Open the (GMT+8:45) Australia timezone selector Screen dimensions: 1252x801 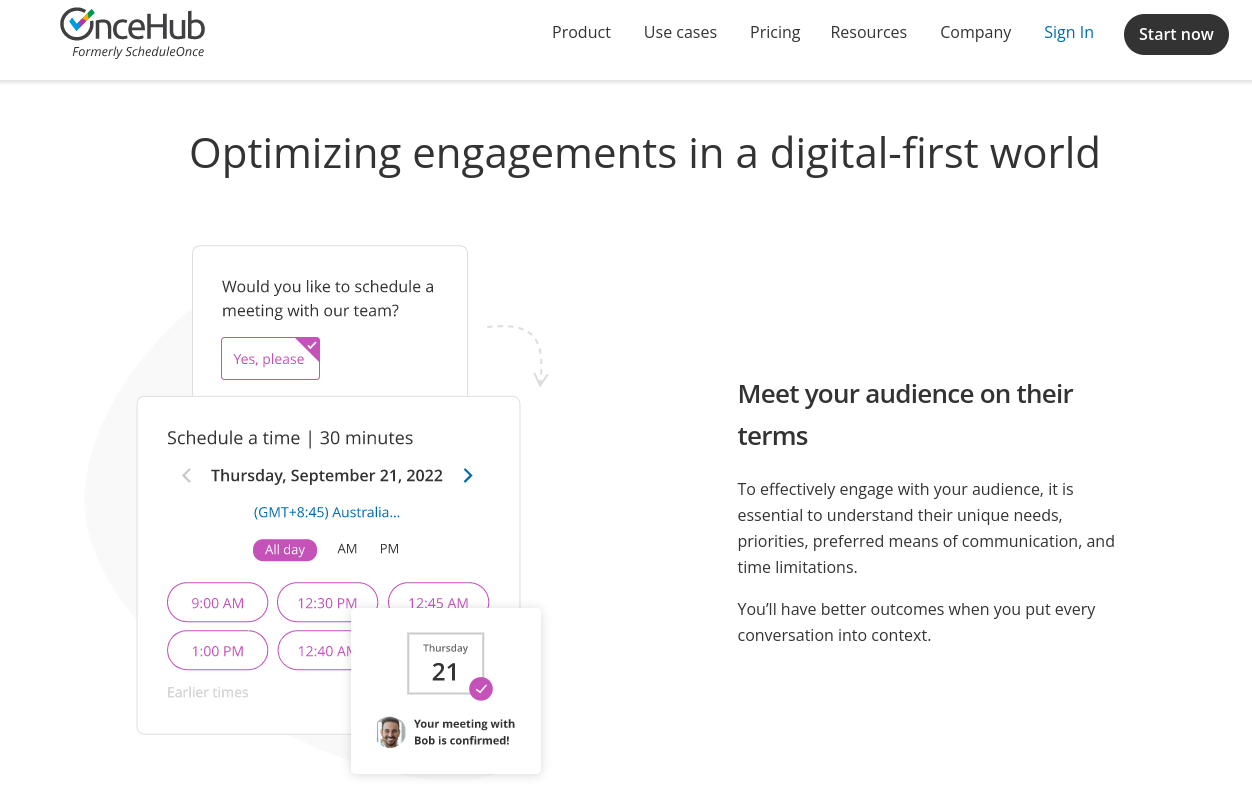(x=327, y=512)
